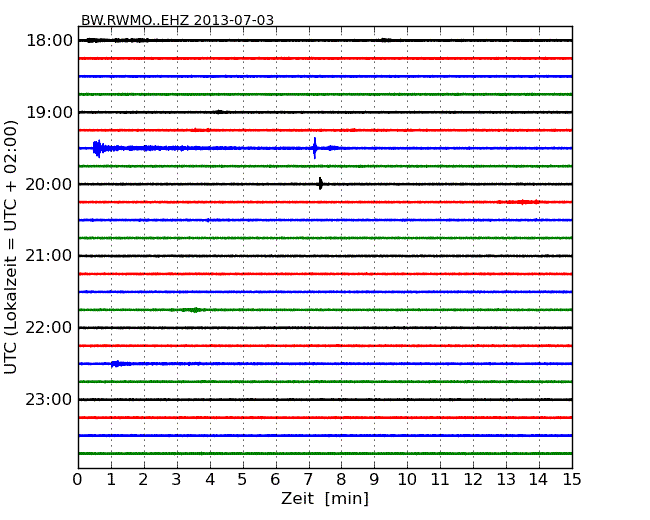This screenshot has width=650, height=520.
Task: Click the black burst at start of 18:00 trace
Action: tap(93, 40)
